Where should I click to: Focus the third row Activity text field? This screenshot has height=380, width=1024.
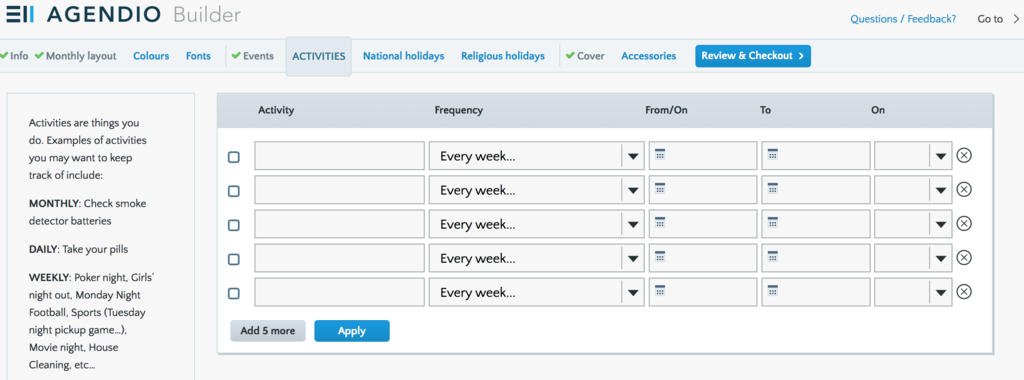click(x=340, y=223)
